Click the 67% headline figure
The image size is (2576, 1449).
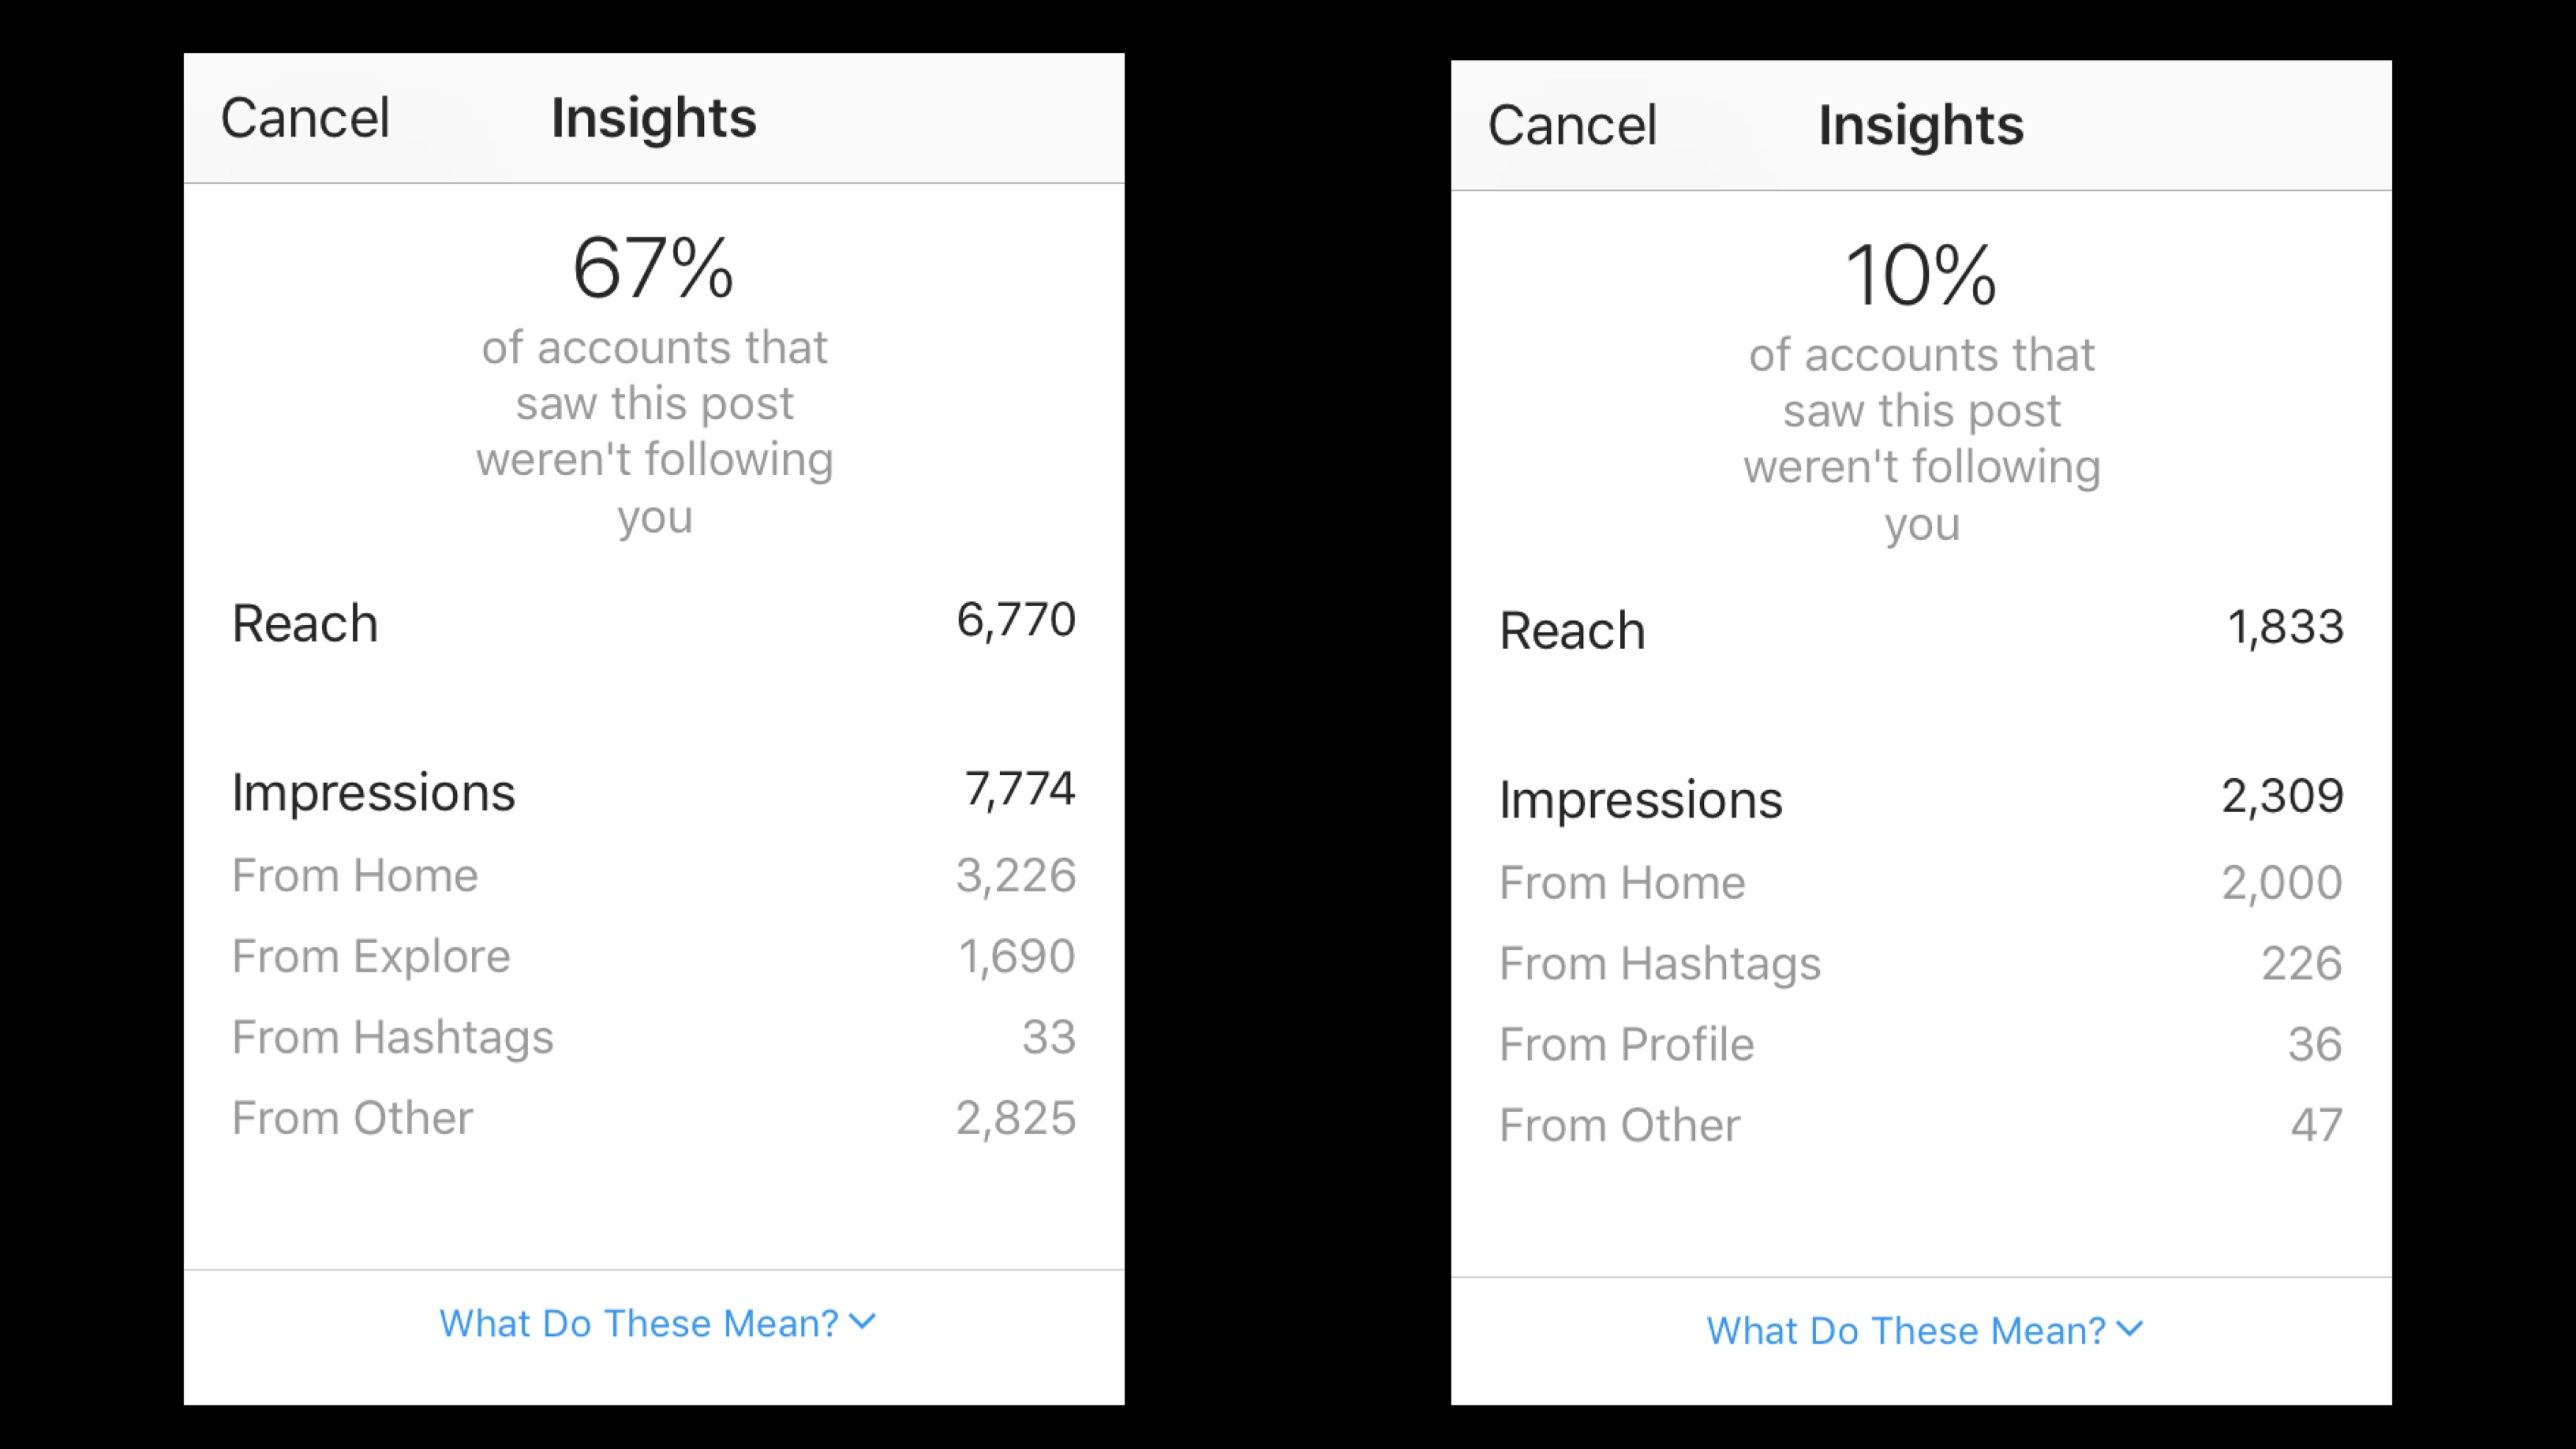click(x=654, y=268)
